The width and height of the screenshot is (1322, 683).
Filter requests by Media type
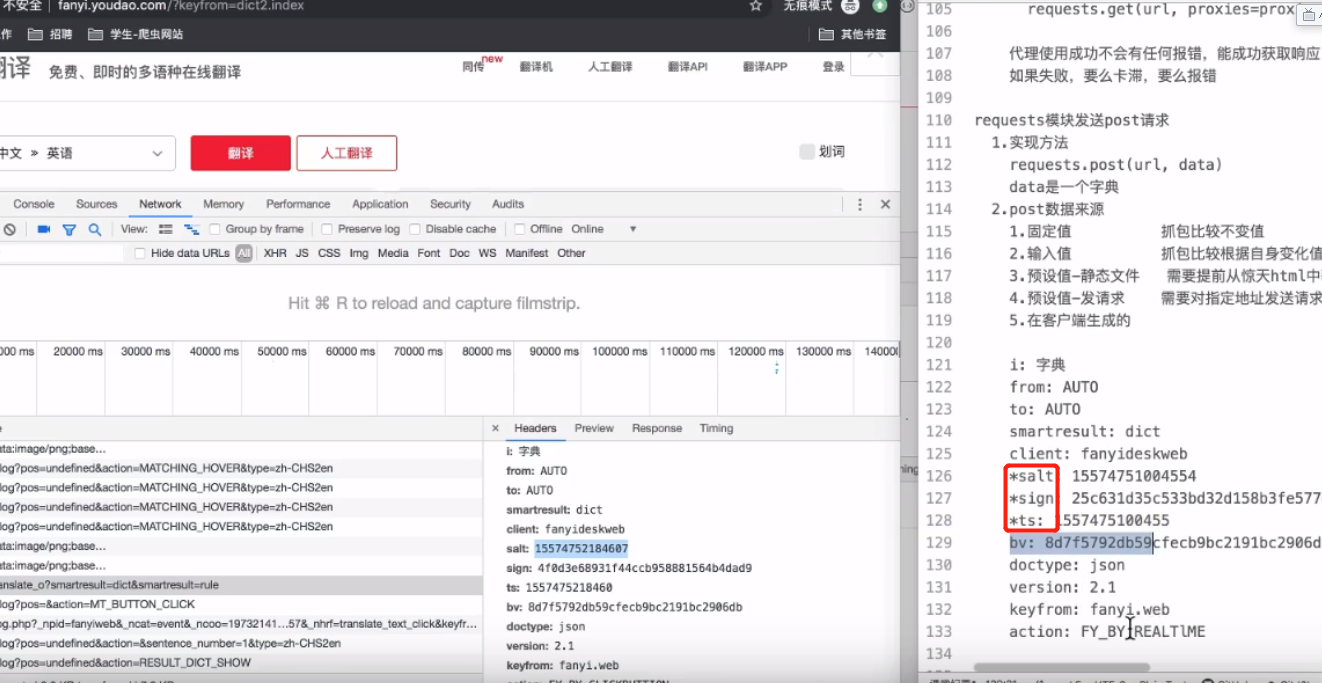click(393, 253)
